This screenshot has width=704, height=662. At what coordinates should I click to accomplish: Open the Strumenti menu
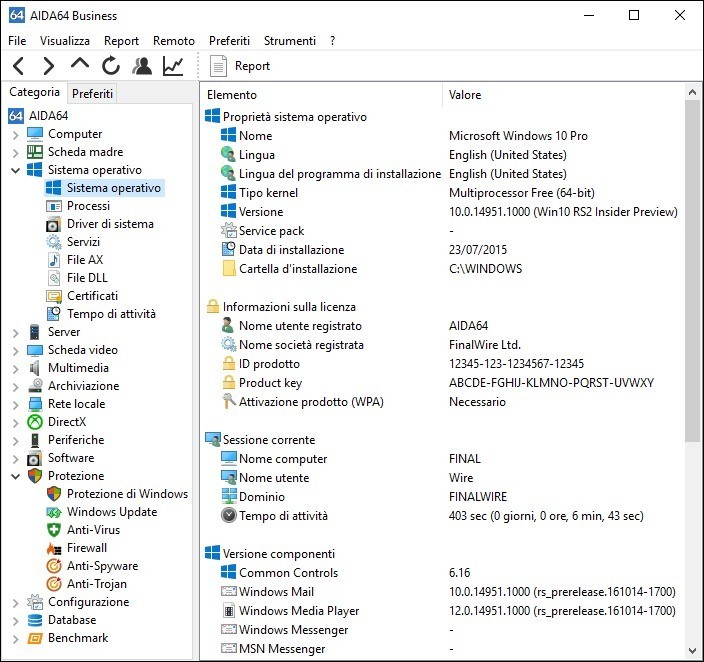click(289, 41)
